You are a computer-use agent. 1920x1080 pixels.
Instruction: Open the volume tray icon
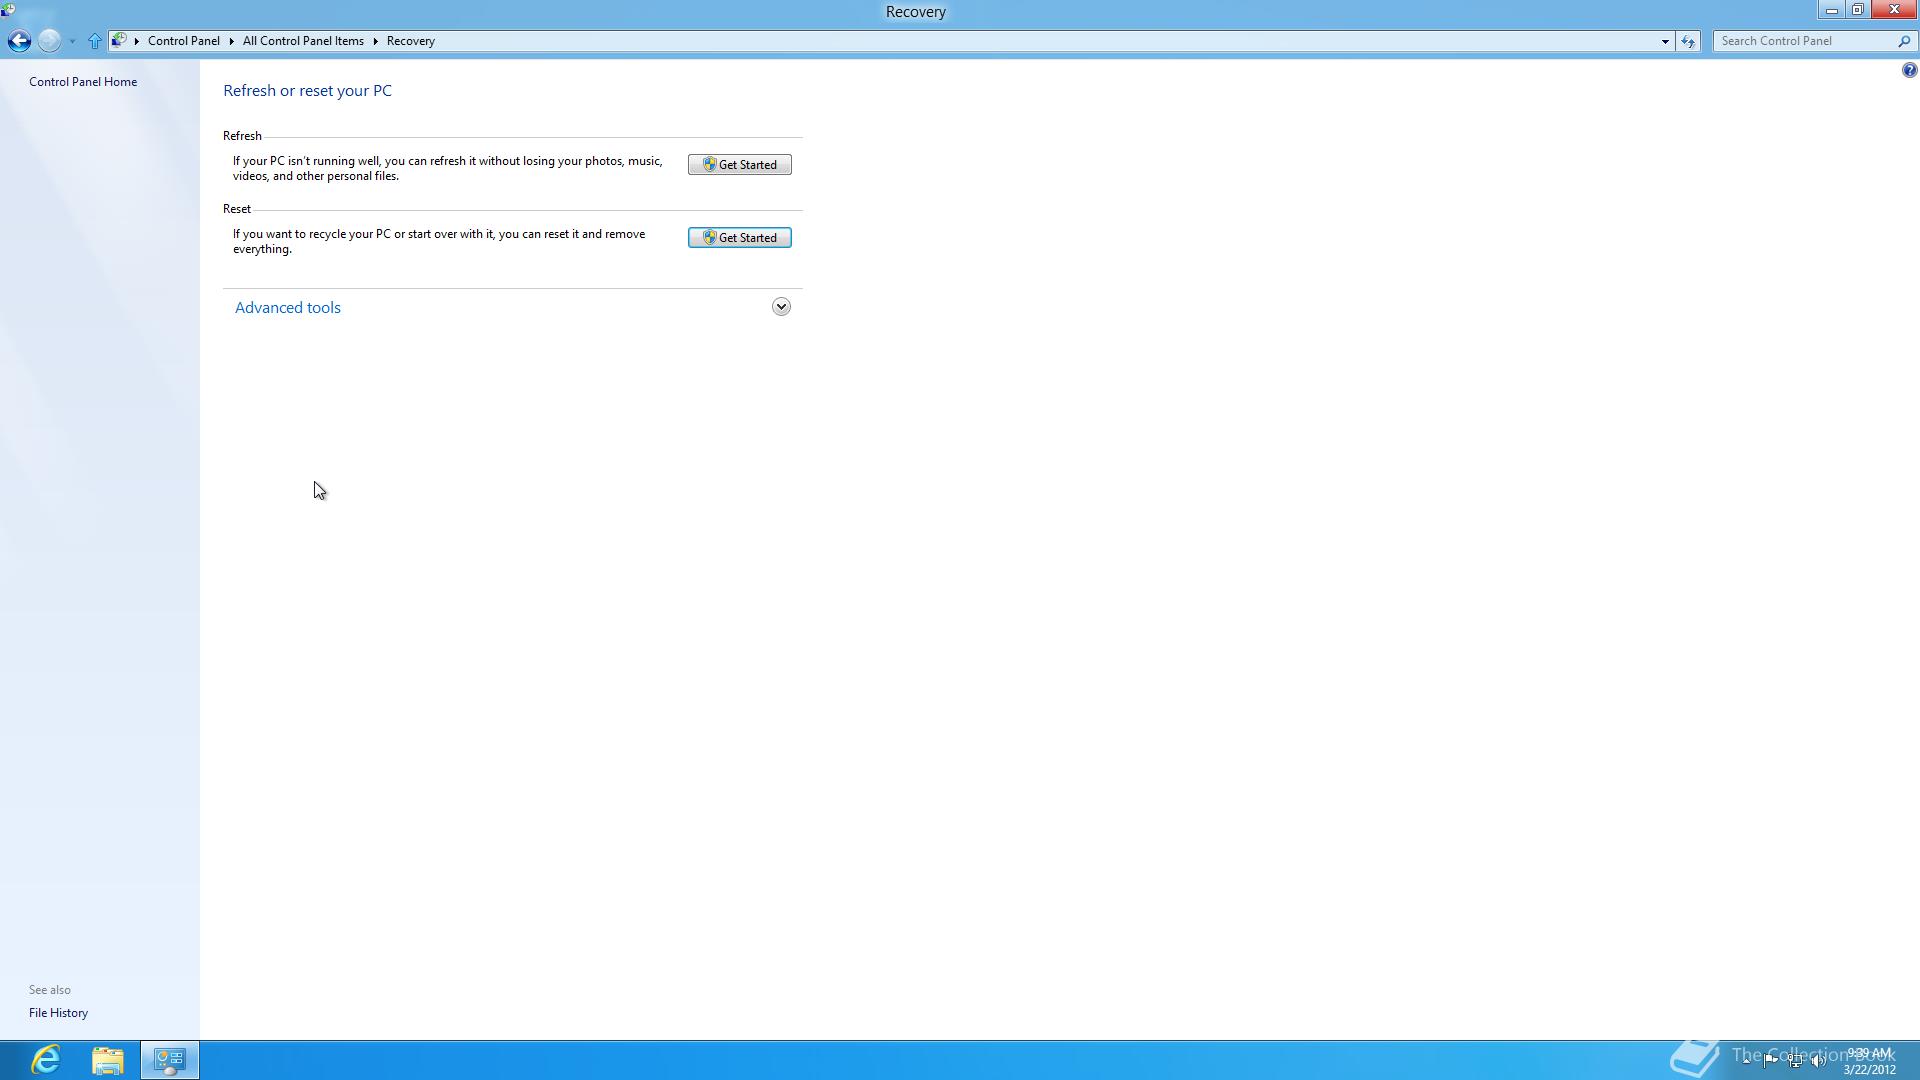(x=1818, y=1061)
